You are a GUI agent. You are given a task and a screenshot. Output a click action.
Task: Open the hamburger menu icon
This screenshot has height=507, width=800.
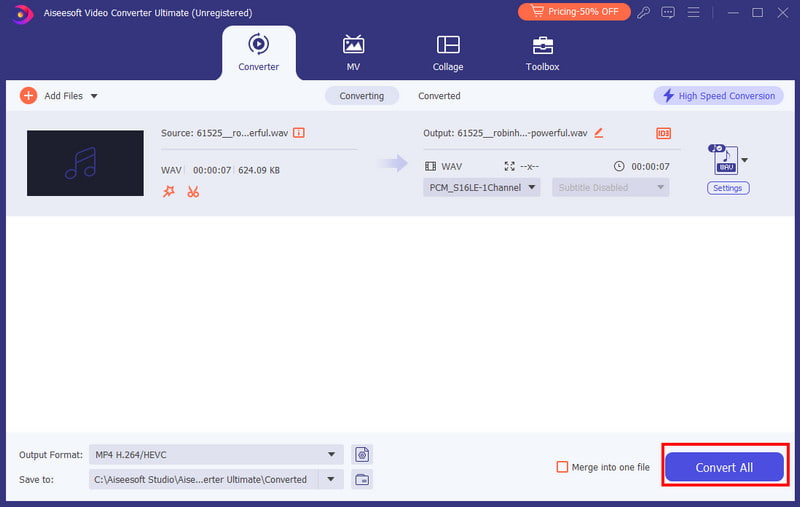point(693,12)
